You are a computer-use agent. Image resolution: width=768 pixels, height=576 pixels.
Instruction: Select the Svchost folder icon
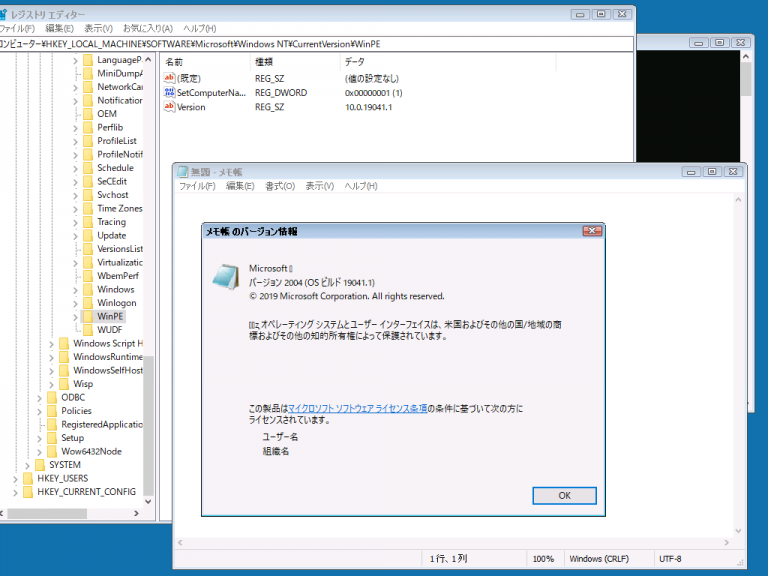(88, 194)
